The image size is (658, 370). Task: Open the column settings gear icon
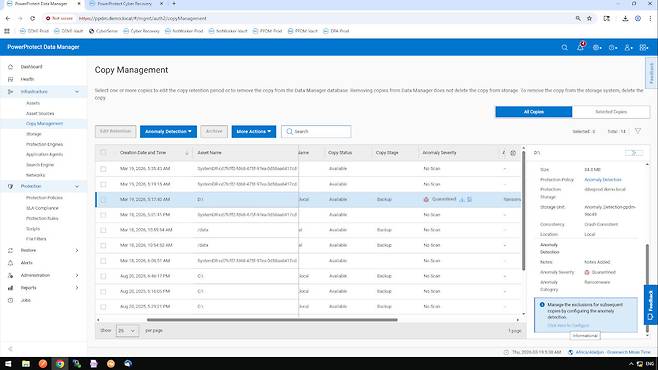tap(513, 153)
